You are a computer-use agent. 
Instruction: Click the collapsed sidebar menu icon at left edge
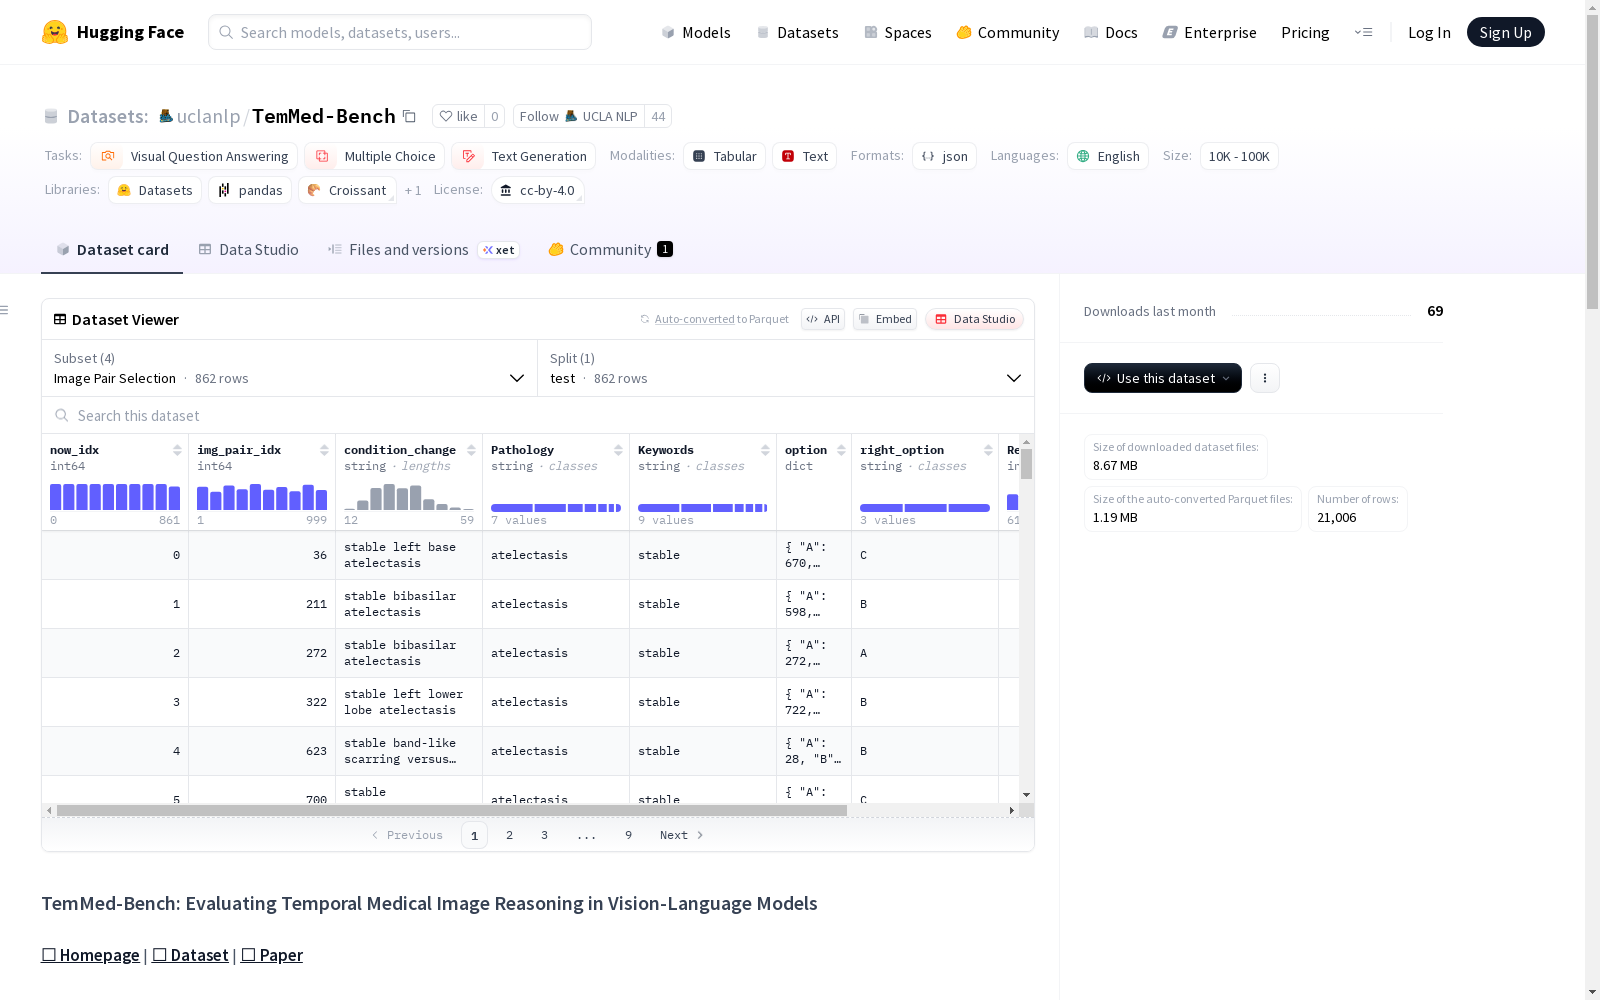tap(5, 310)
